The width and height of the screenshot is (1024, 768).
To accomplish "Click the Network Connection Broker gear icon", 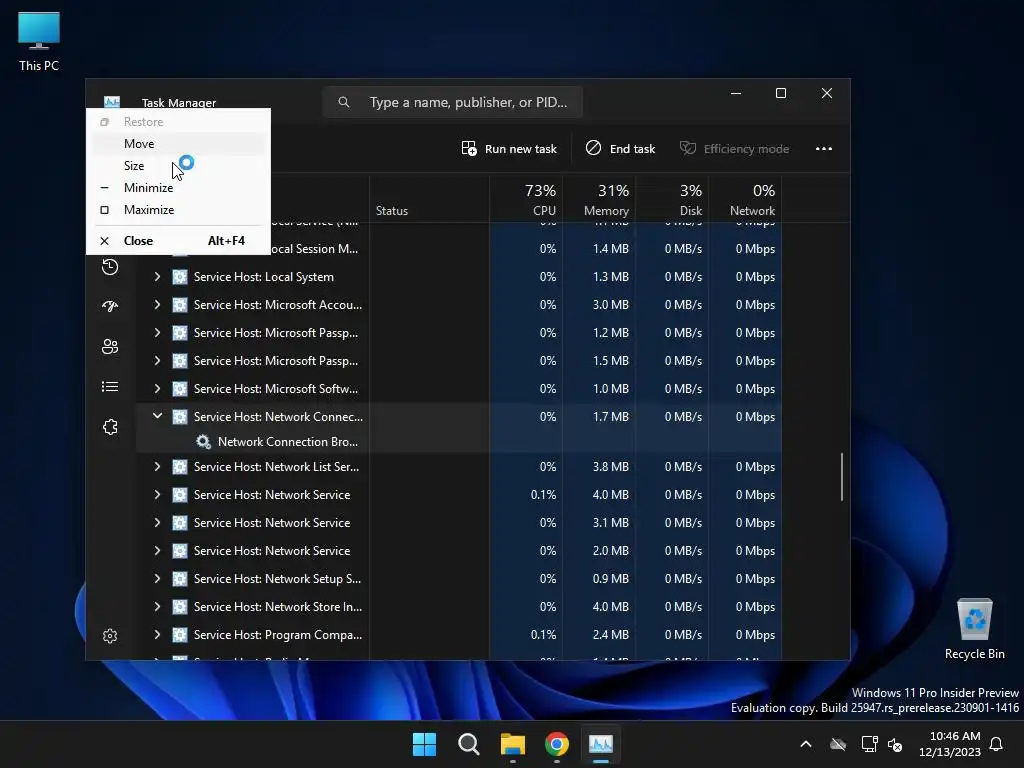I will pos(204,442).
